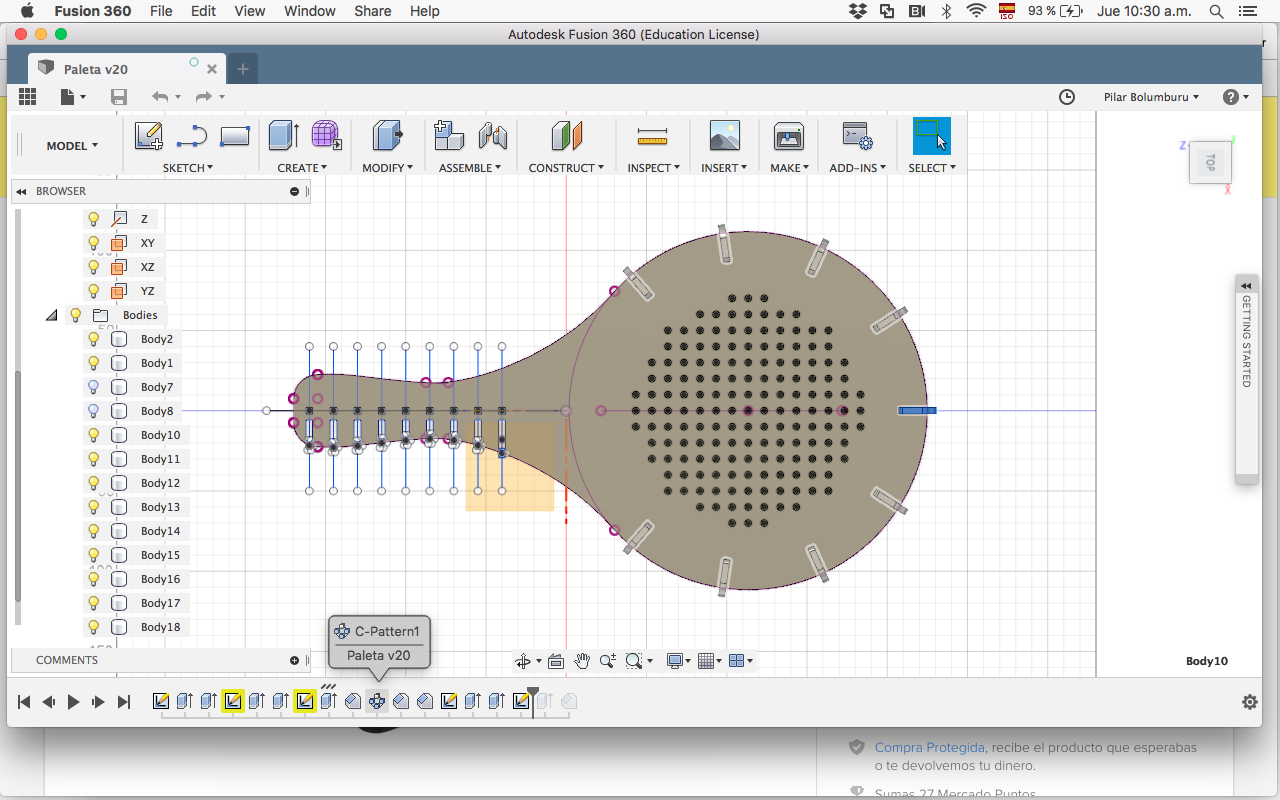Toggle the Bodies folder lightbulb
This screenshot has width=1280, height=800.
[x=75, y=315]
